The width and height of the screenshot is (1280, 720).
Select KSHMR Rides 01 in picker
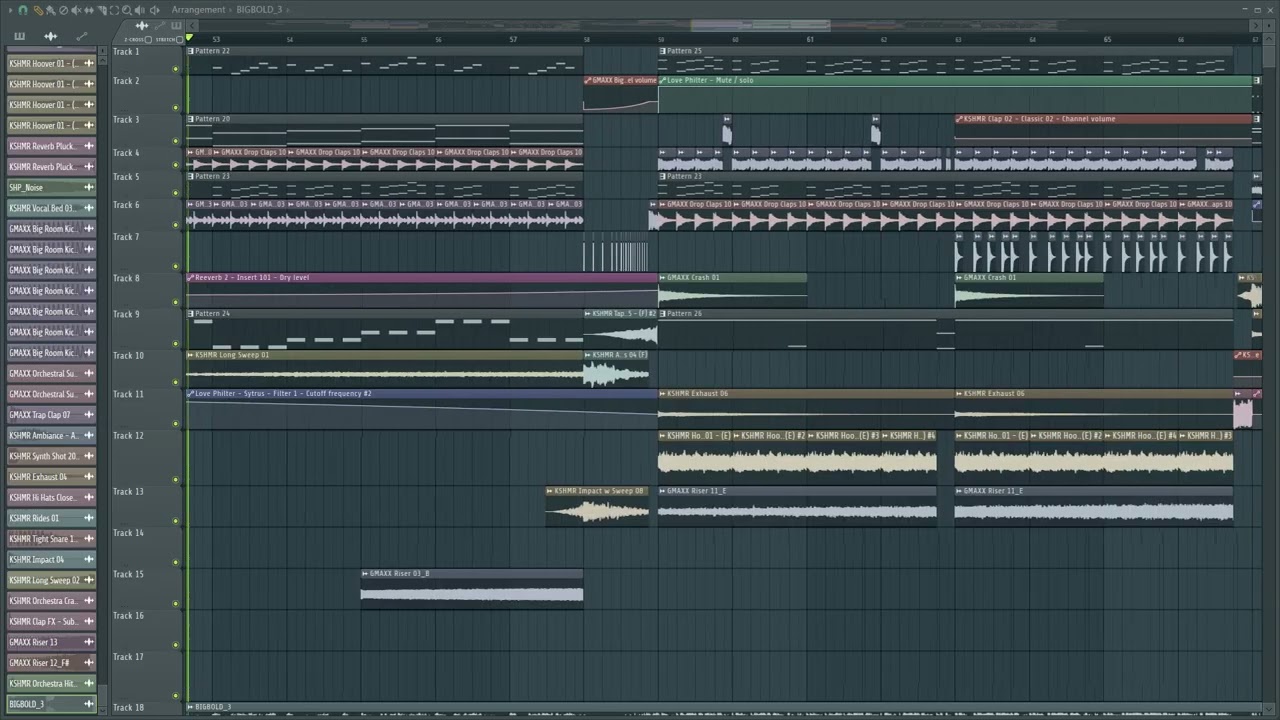tap(52, 518)
